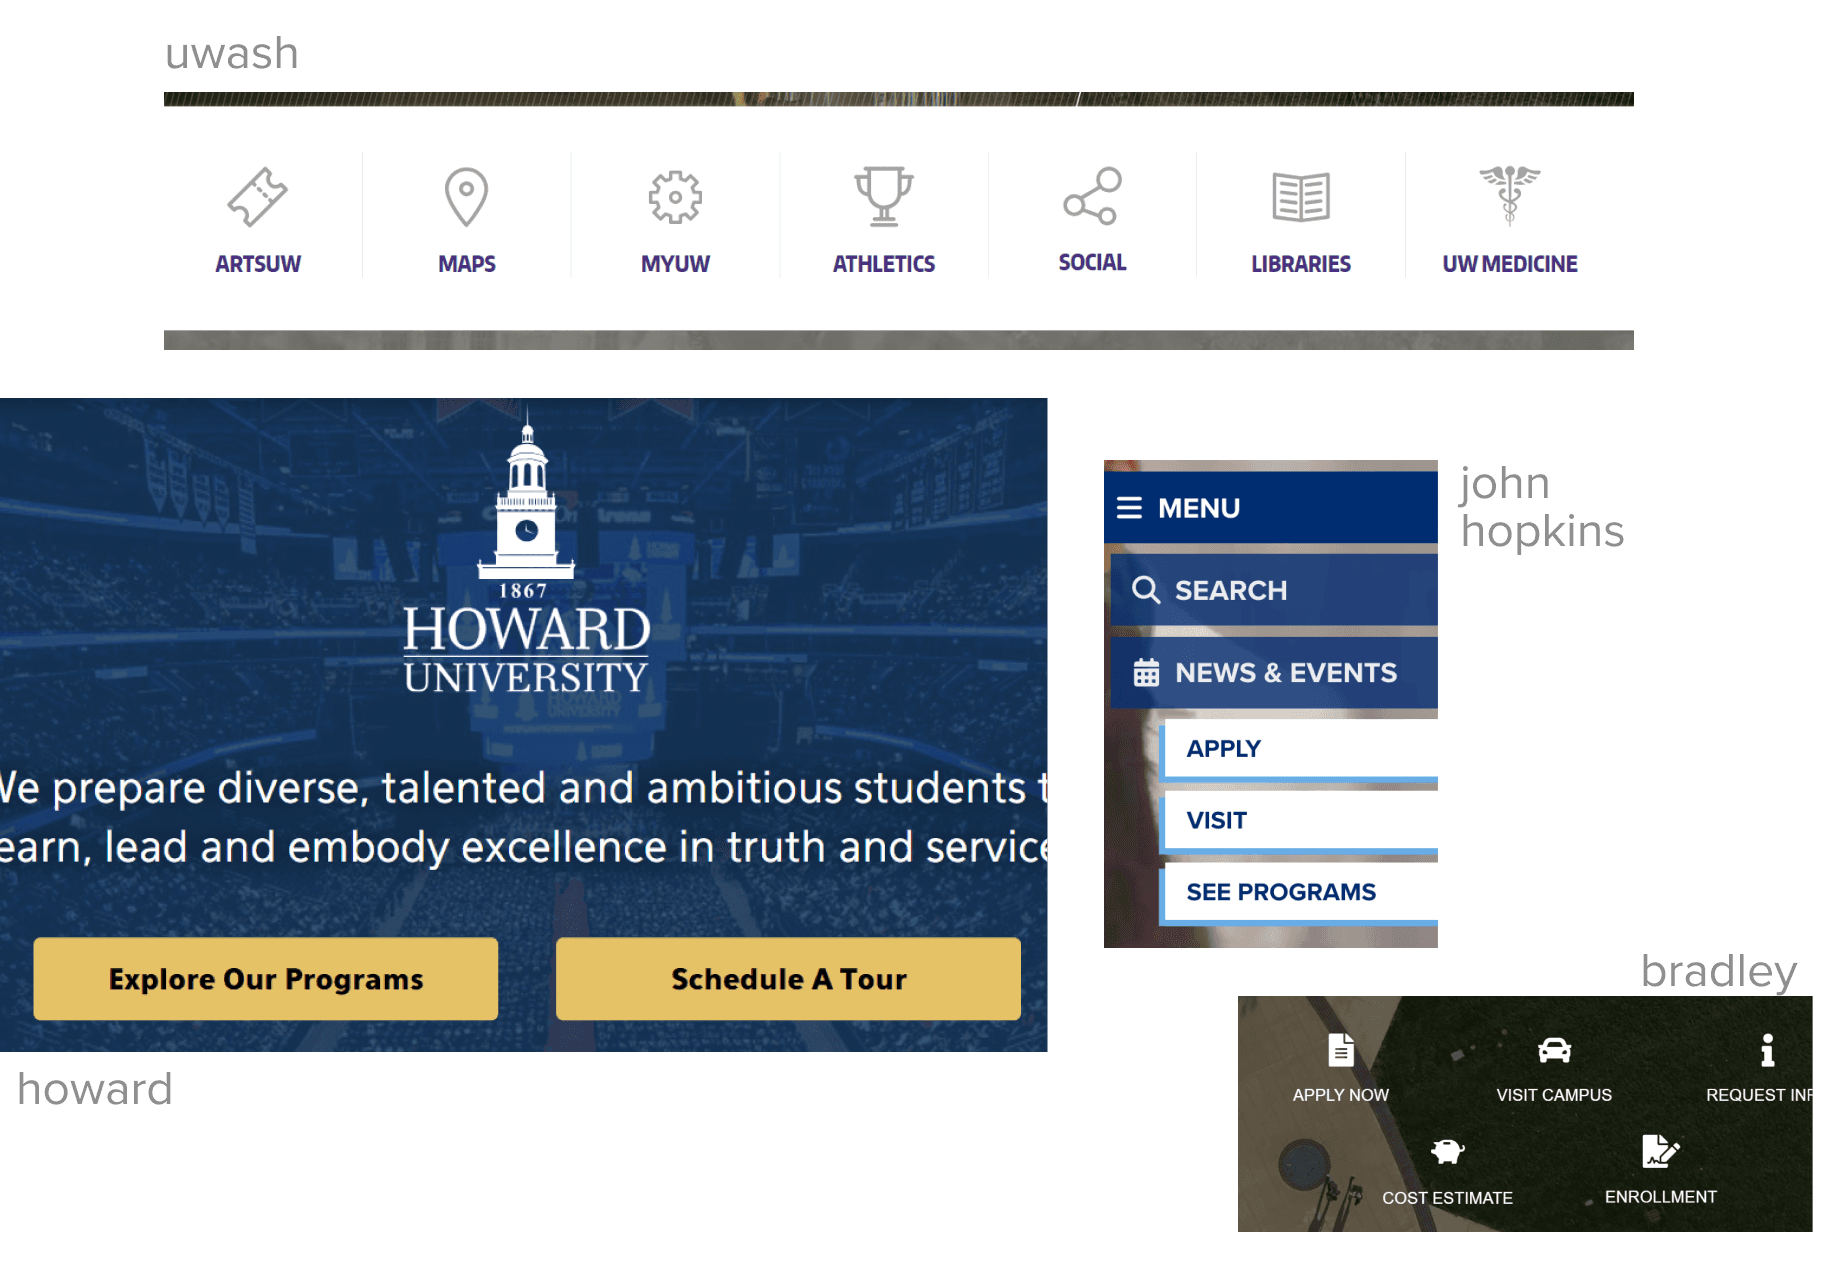Select SEARCH in Johns Hopkins menu
Screen dimensions: 1830x1268
(1275, 590)
